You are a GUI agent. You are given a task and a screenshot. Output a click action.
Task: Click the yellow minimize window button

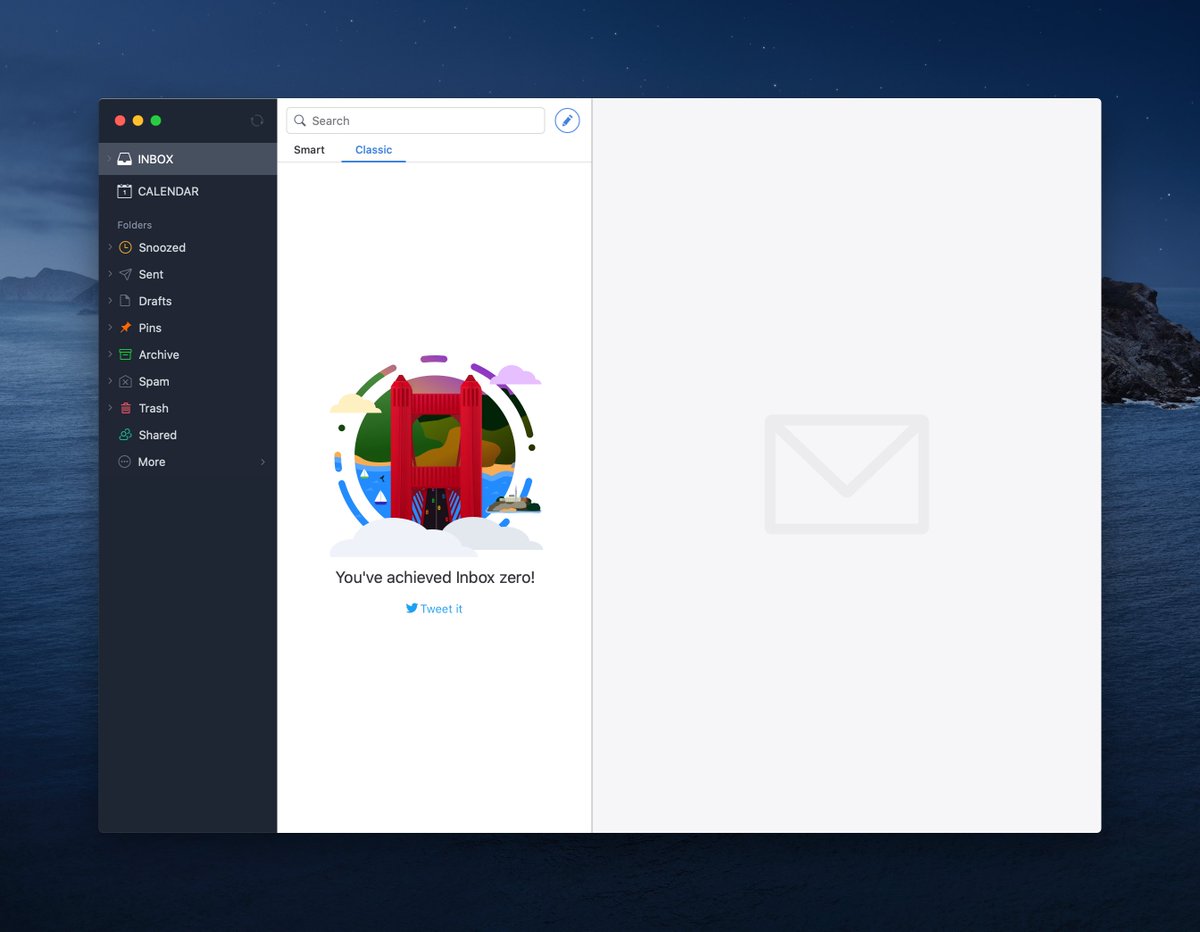tap(138, 121)
